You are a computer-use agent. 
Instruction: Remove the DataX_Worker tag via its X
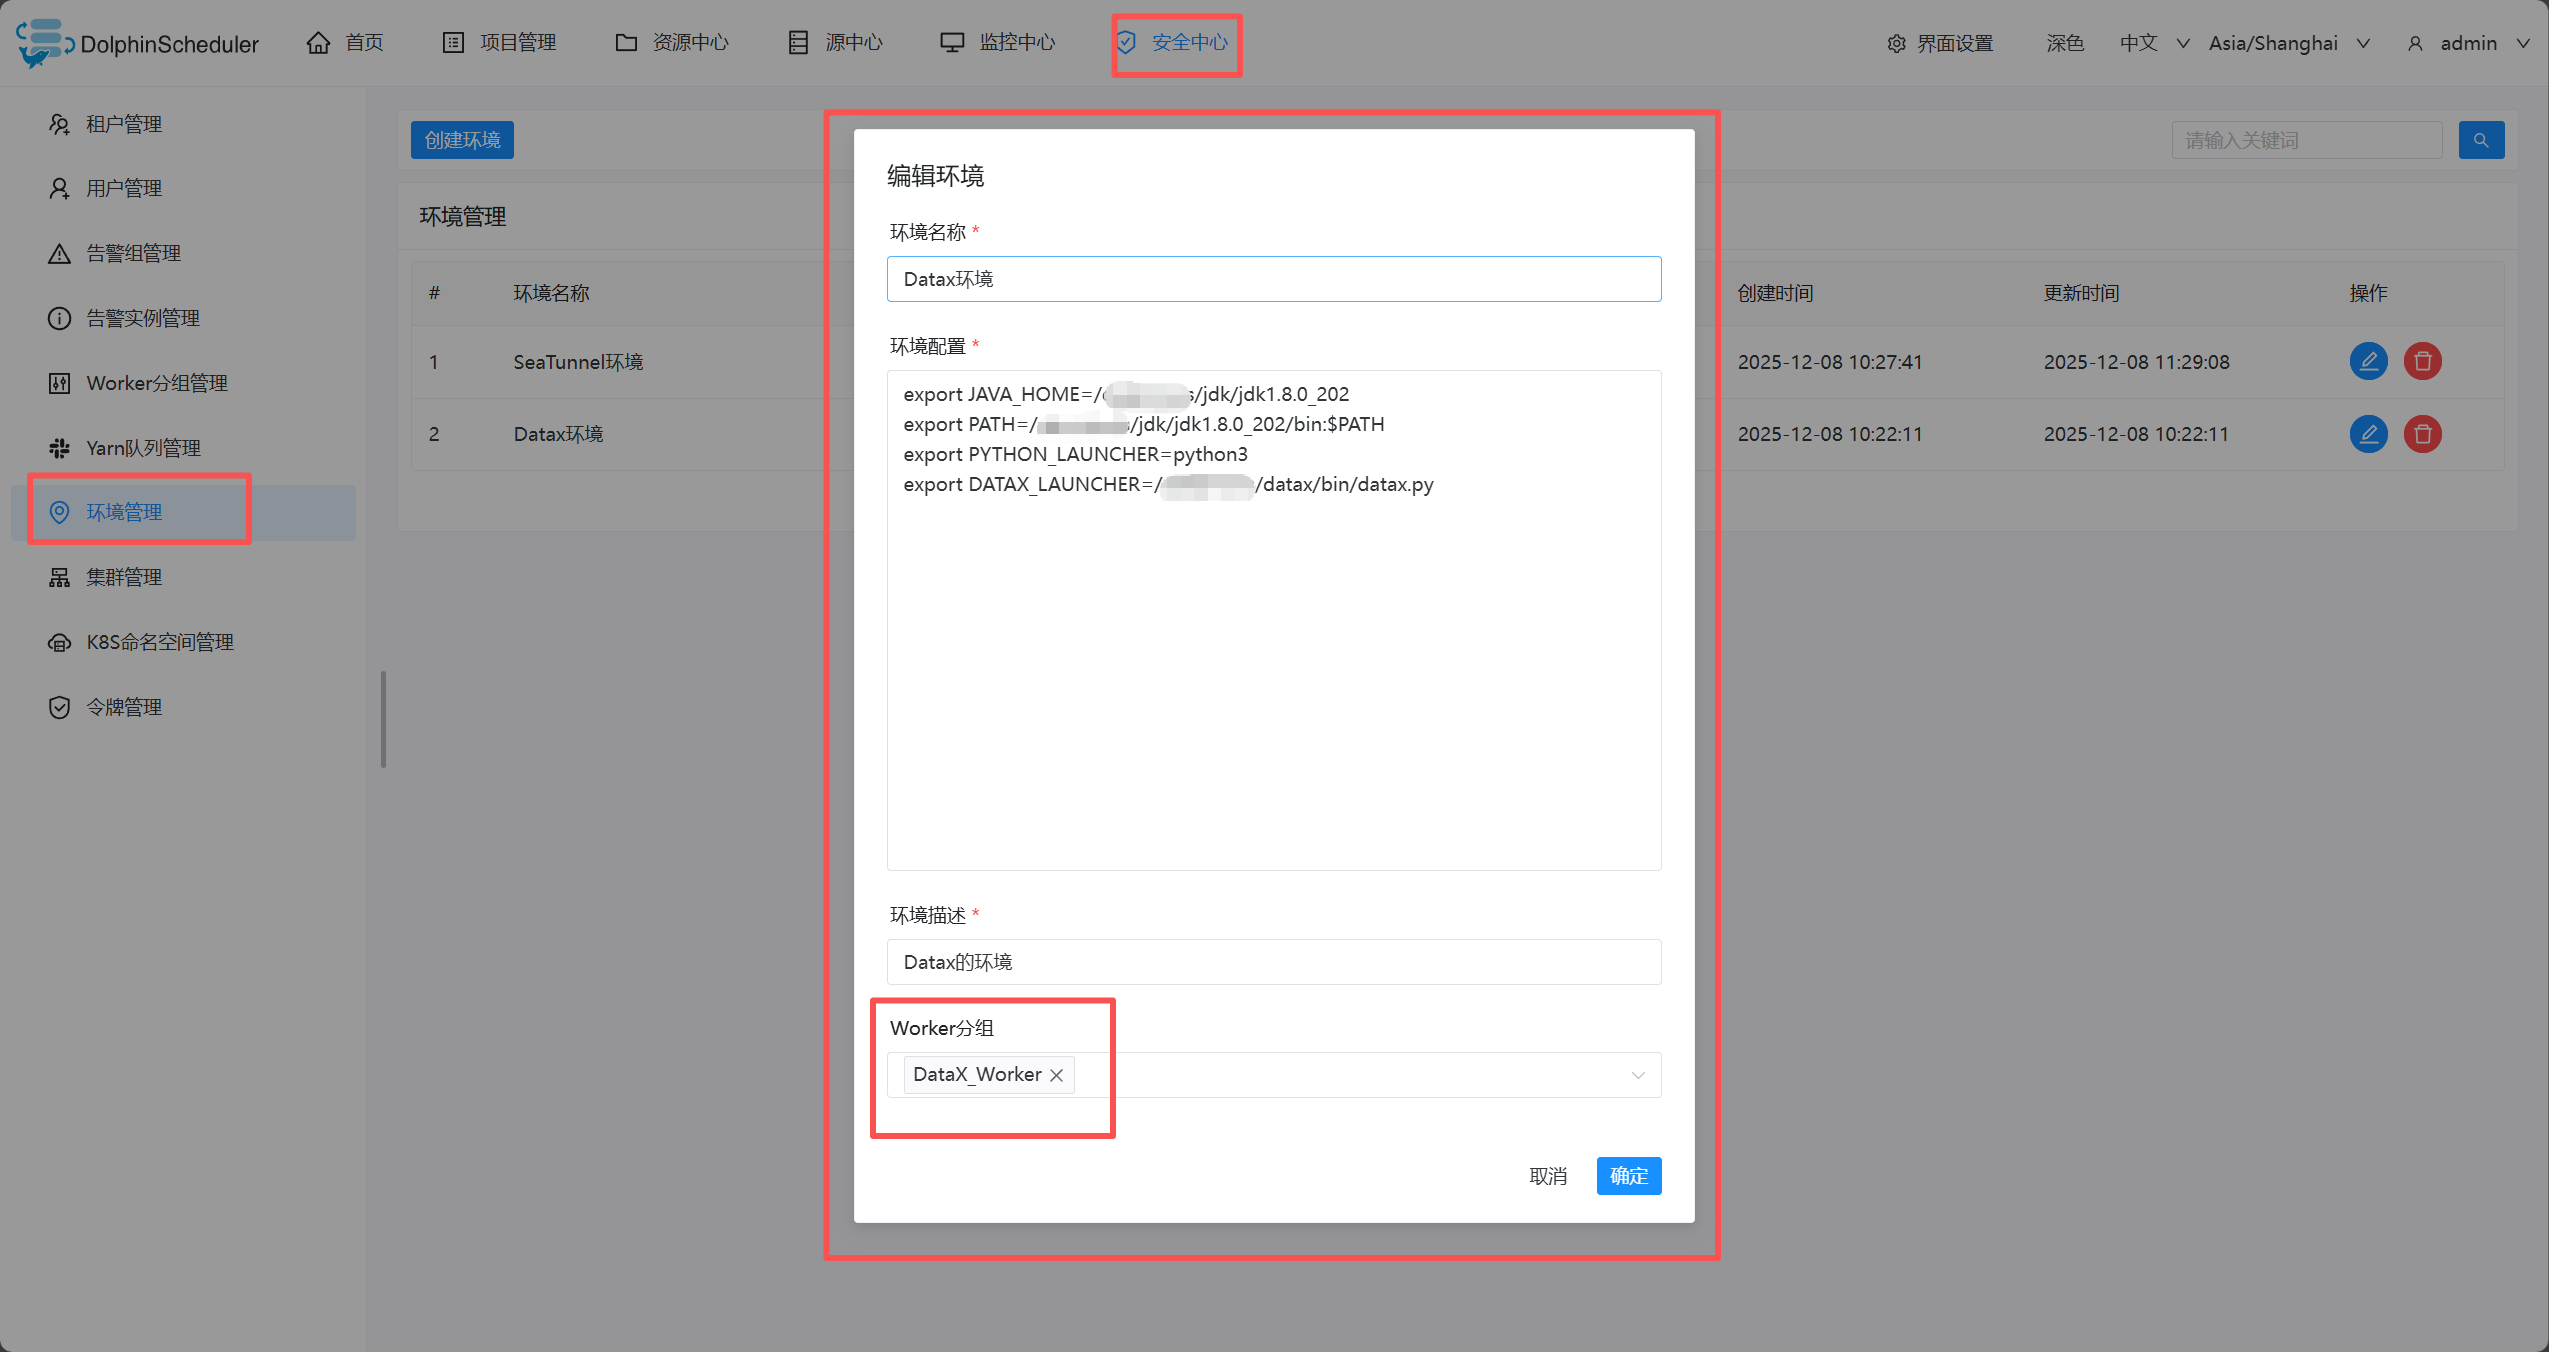click(x=1056, y=1075)
